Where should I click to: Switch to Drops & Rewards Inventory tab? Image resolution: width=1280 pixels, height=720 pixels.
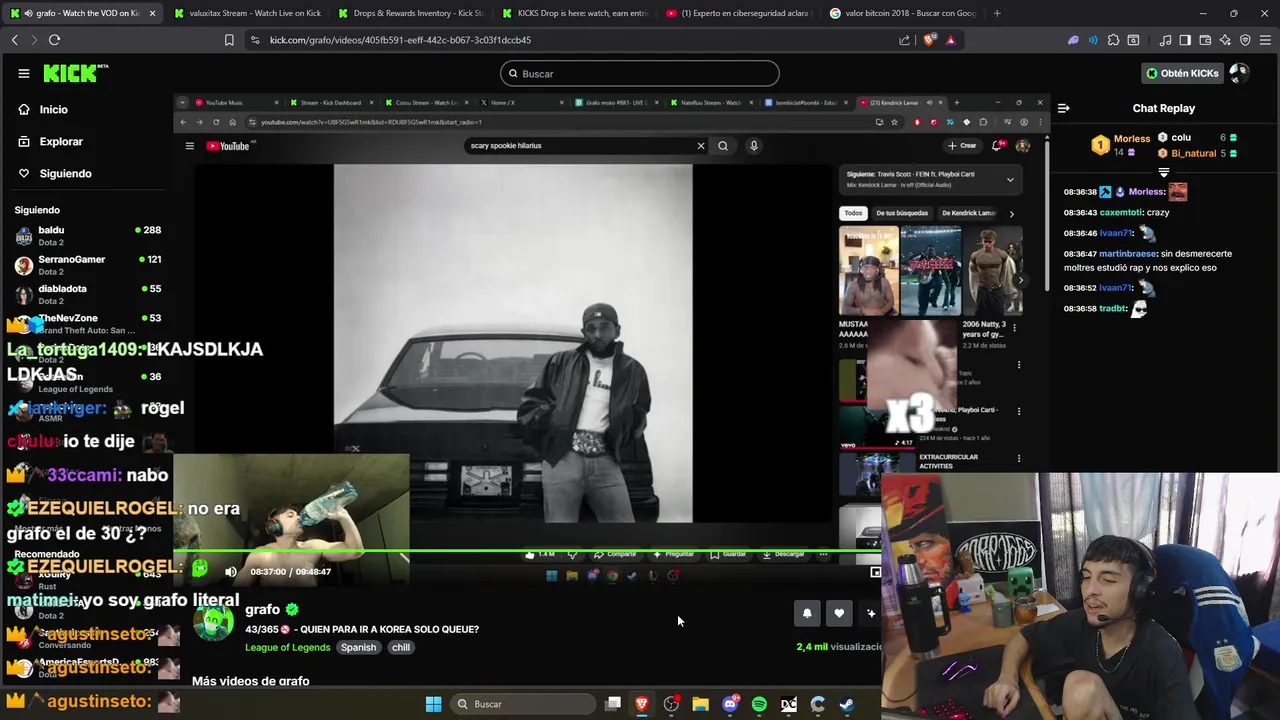click(410, 13)
